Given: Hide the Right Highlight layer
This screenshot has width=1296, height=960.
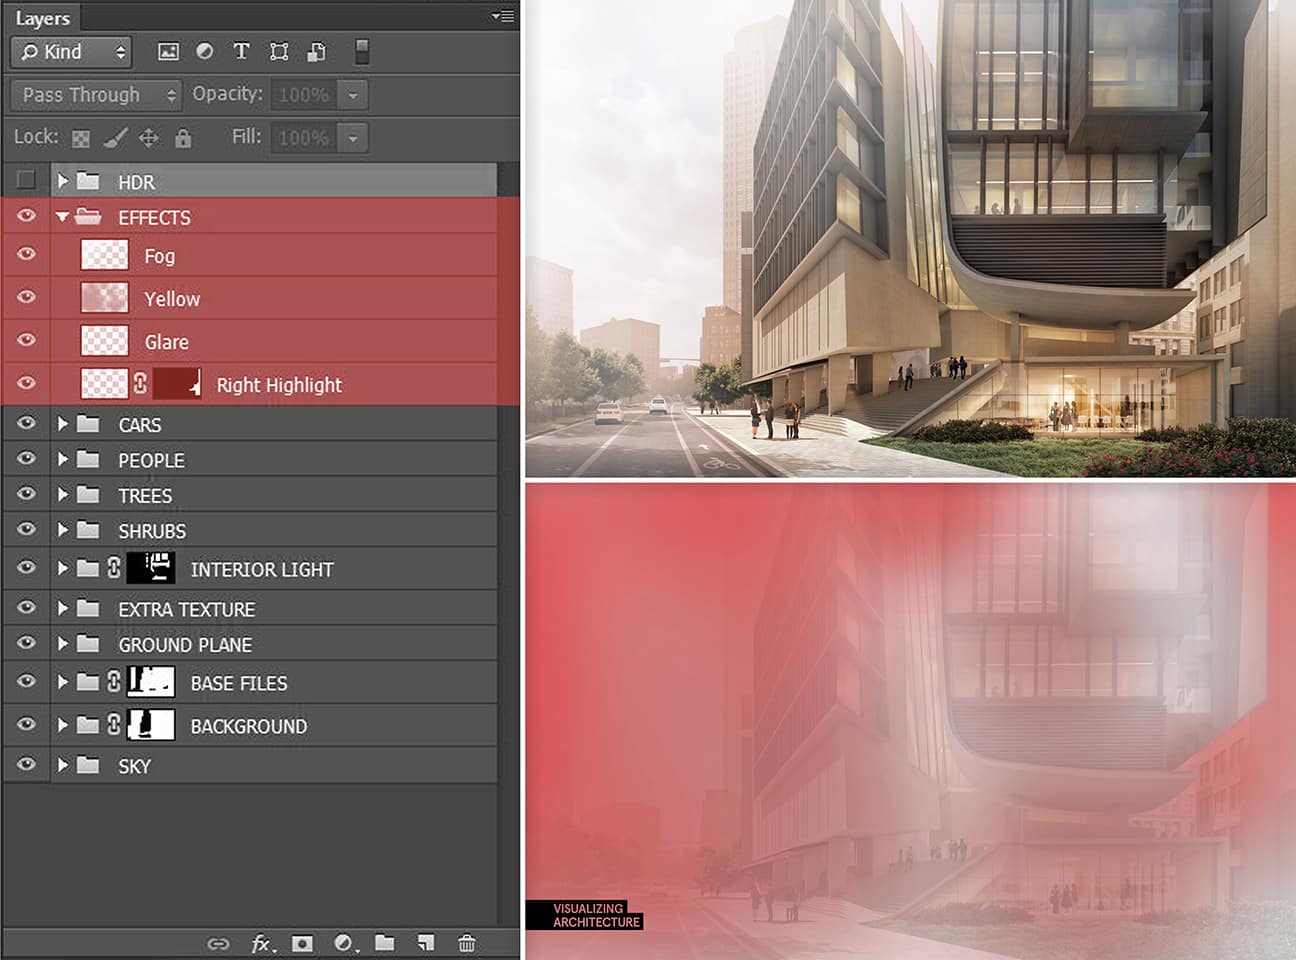Looking at the screenshot, I should pyautogui.click(x=26, y=383).
